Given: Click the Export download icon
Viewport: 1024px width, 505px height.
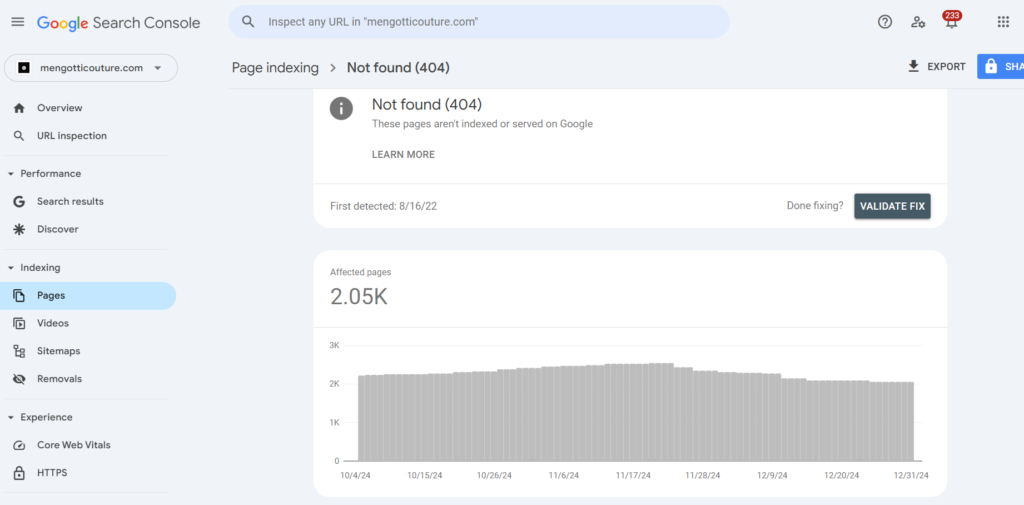Looking at the screenshot, I should pos(914,66).
